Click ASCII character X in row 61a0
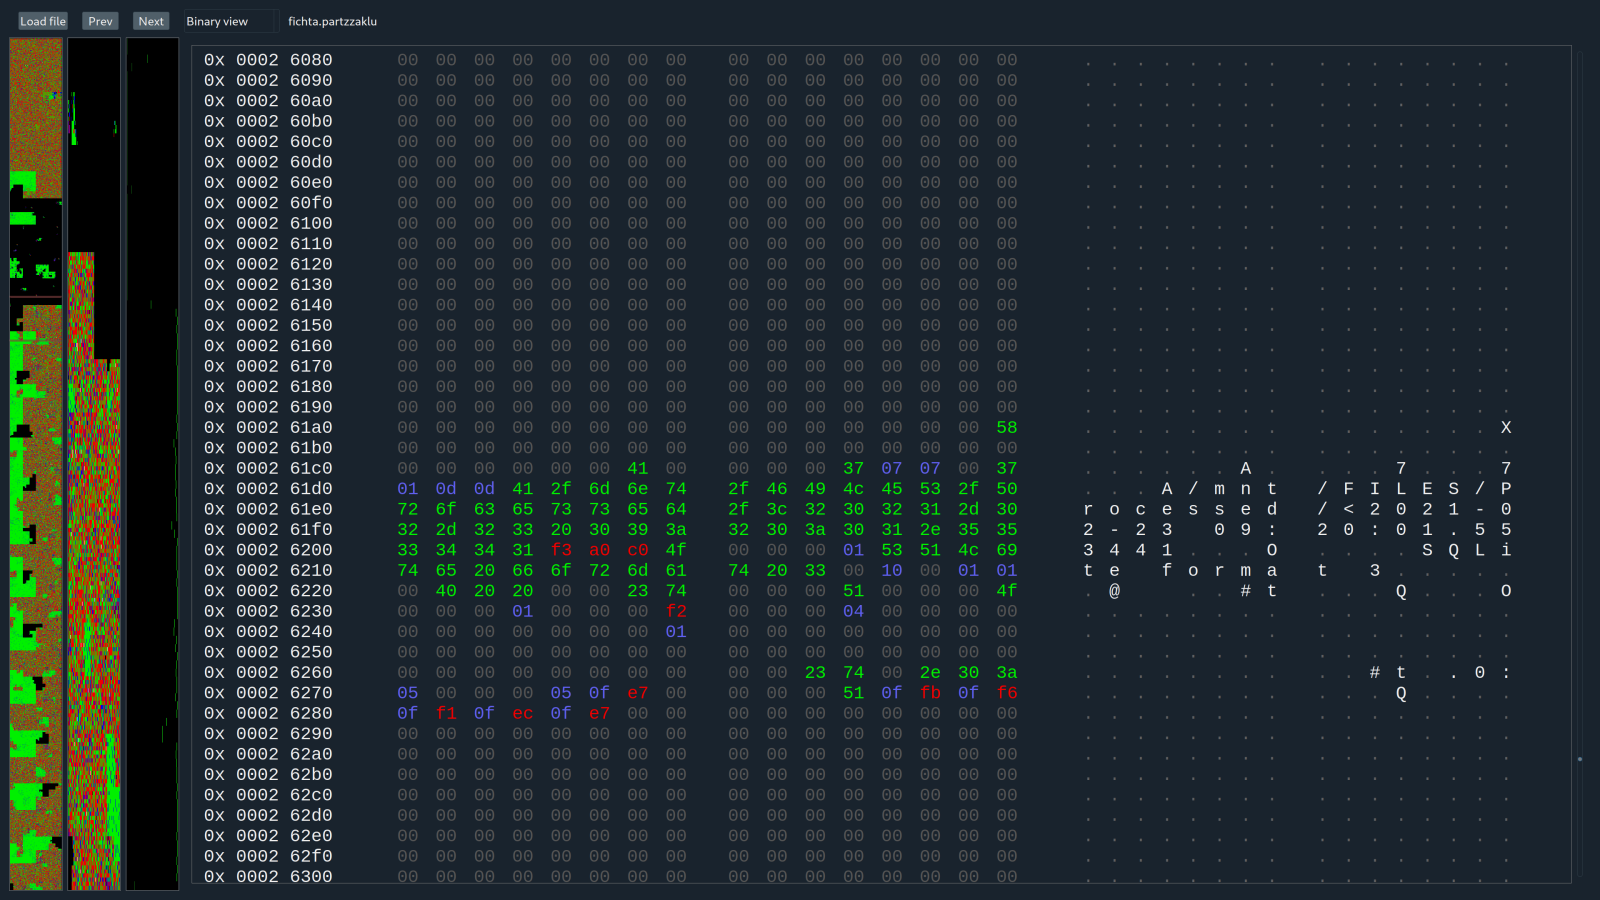Screen dimensions: 1600x900 pos(1506,428)
